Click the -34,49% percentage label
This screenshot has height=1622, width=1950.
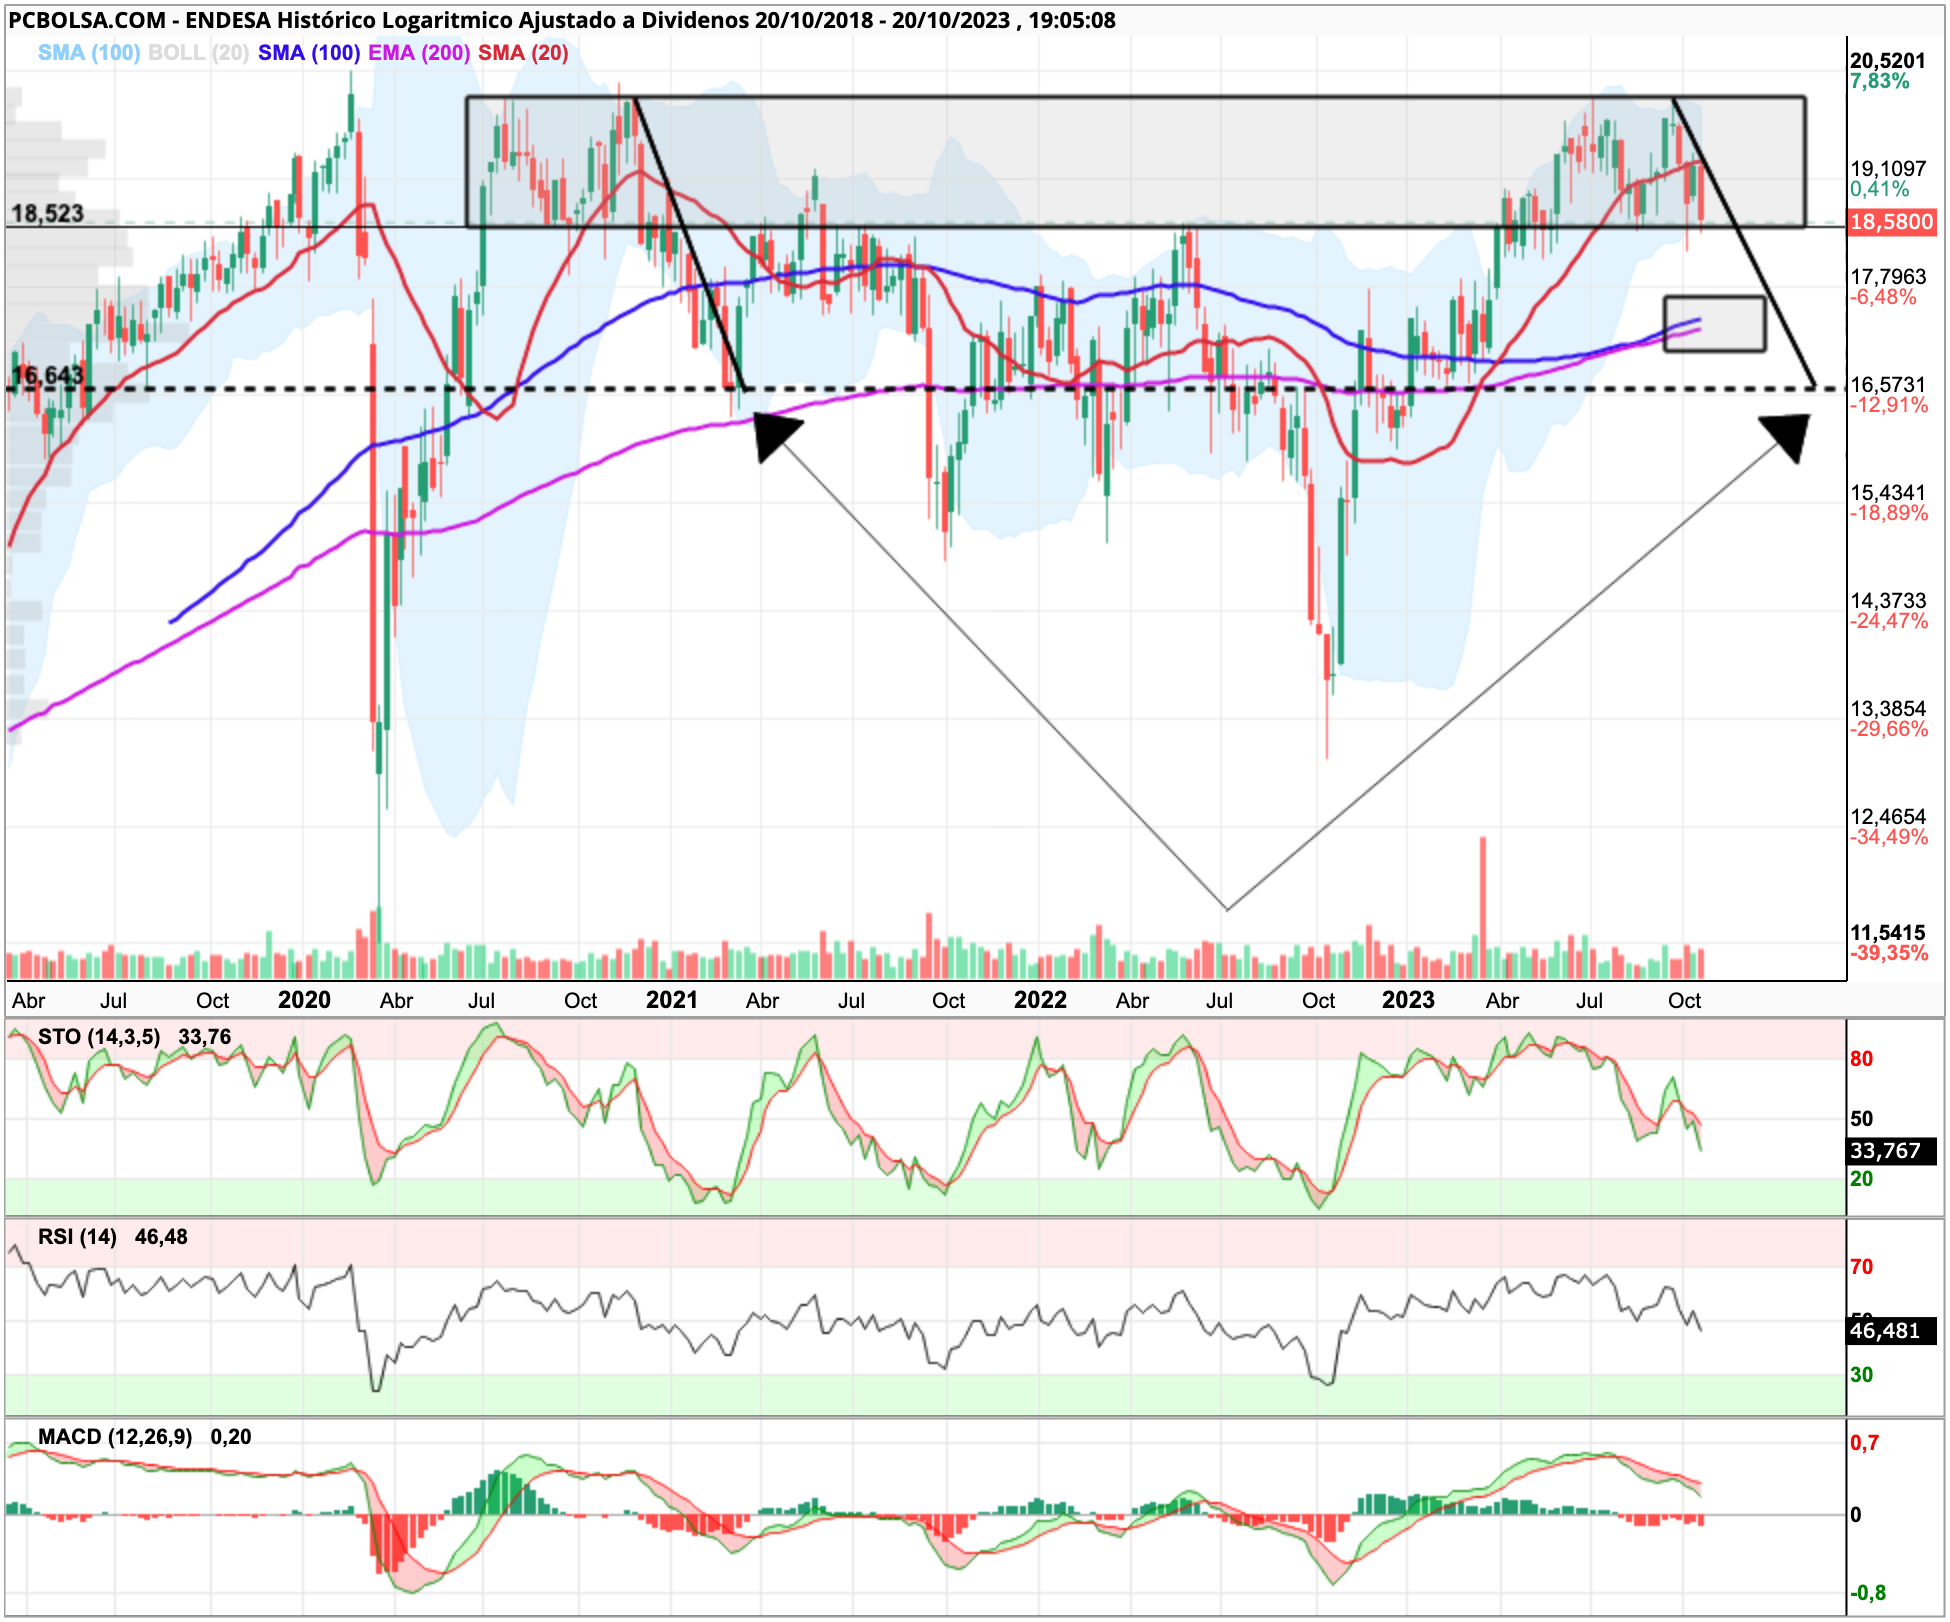coord(1888,837)
